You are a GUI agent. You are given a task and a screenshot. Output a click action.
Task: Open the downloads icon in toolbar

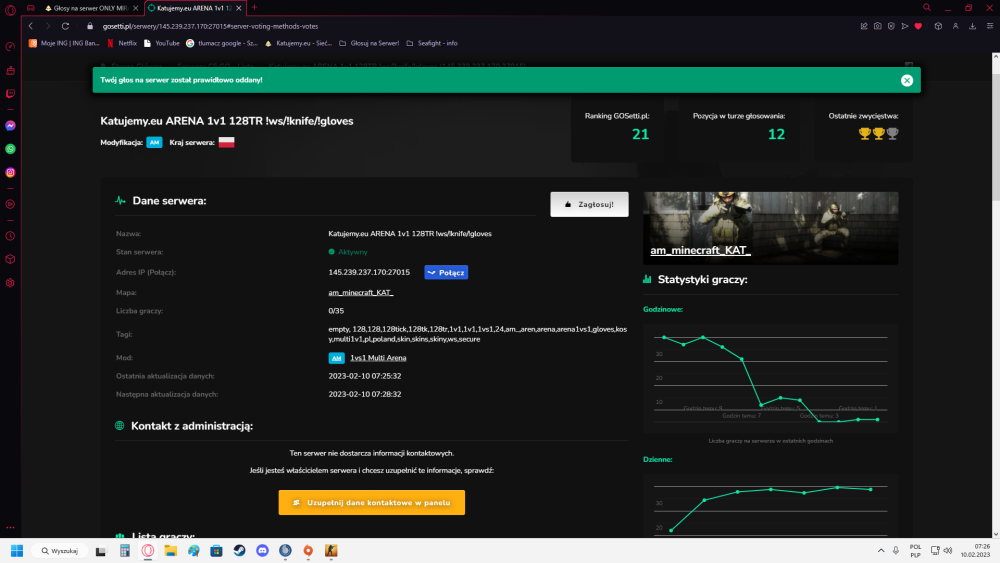pyautogui.click(x=973, y=26)
